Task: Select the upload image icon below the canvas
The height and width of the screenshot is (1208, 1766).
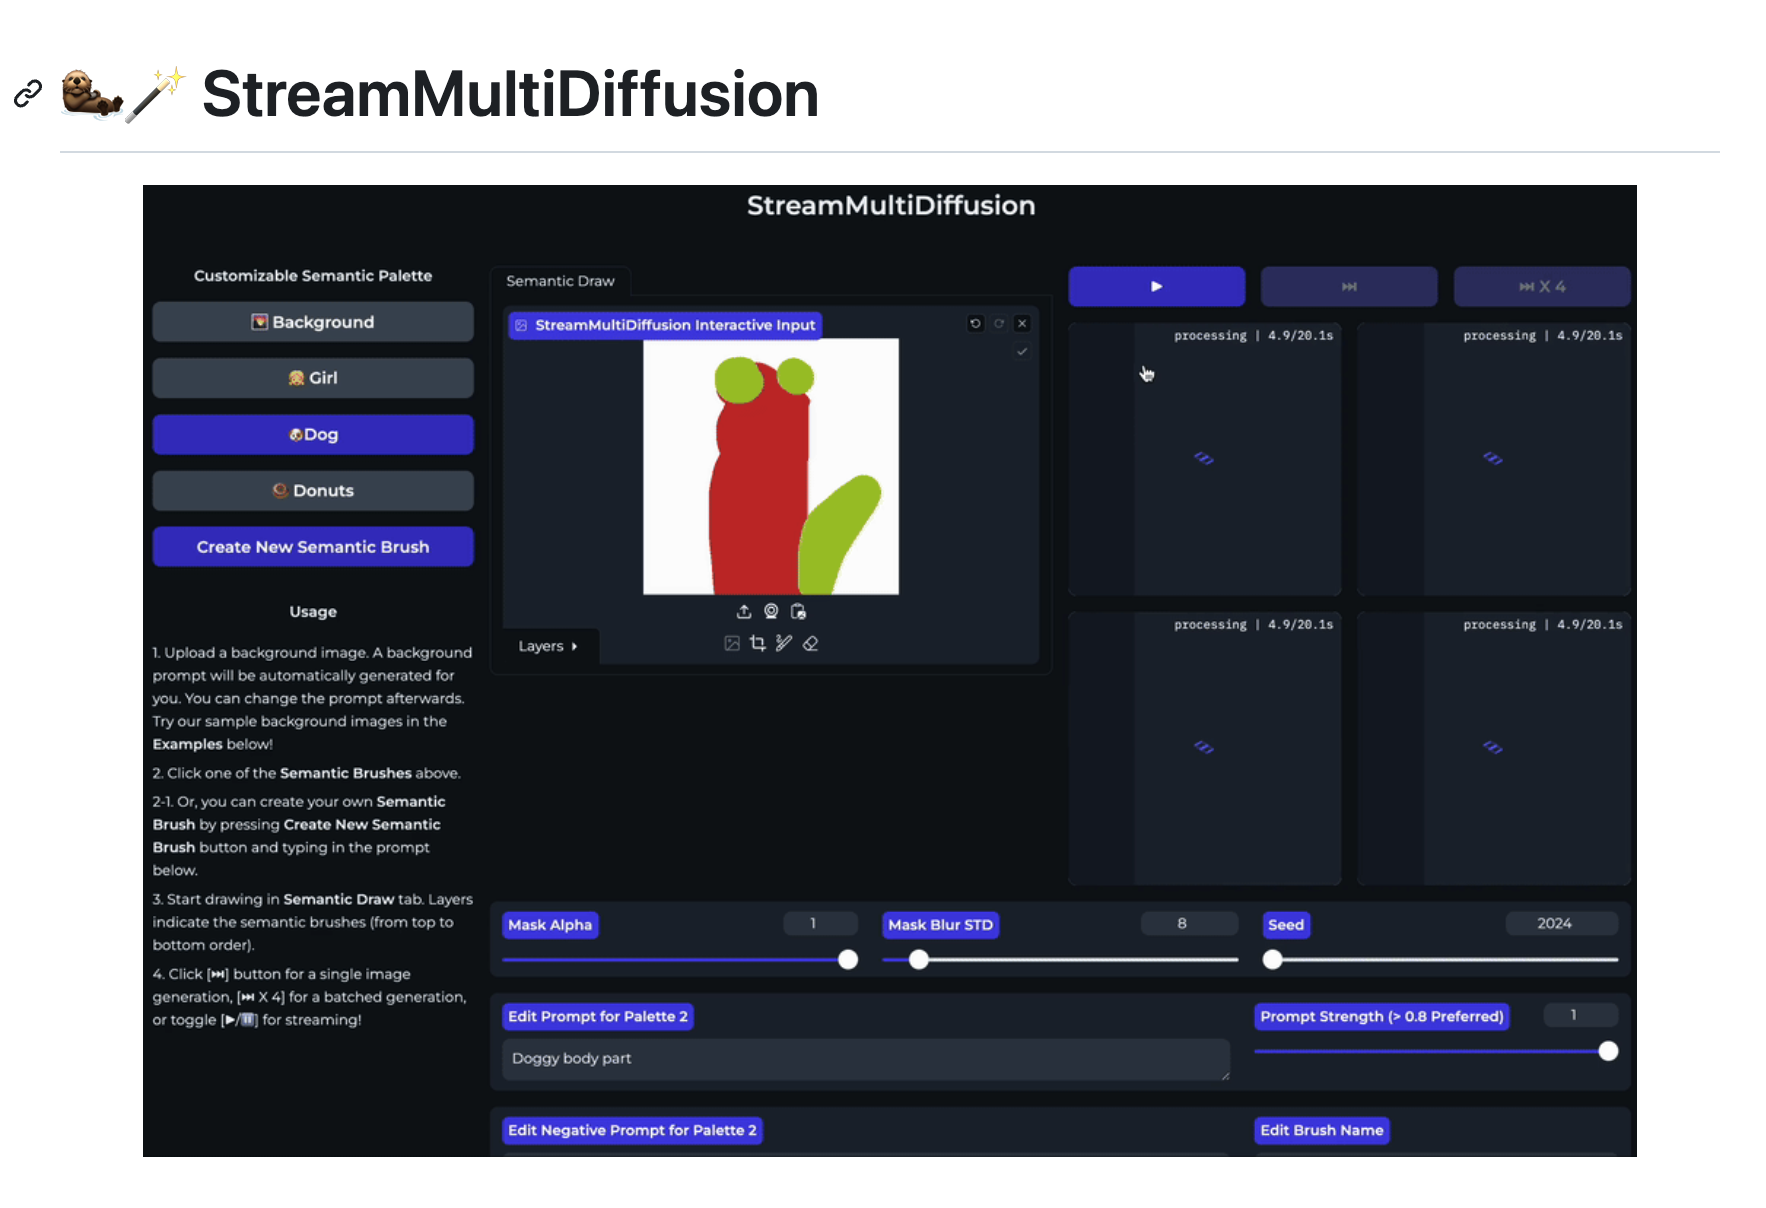Action: click(x=744, y=611)
